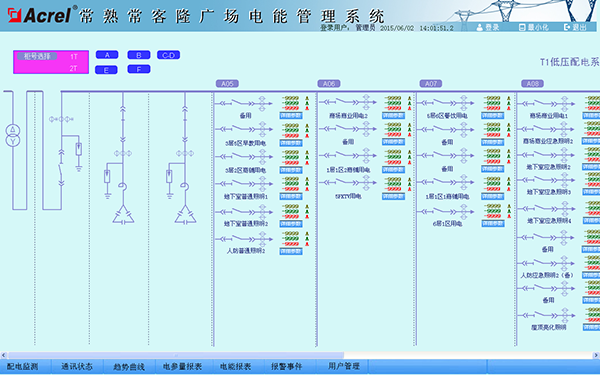
Task: Click the second capacitor bank triangle symbol
Action: [x=186, y=214]
